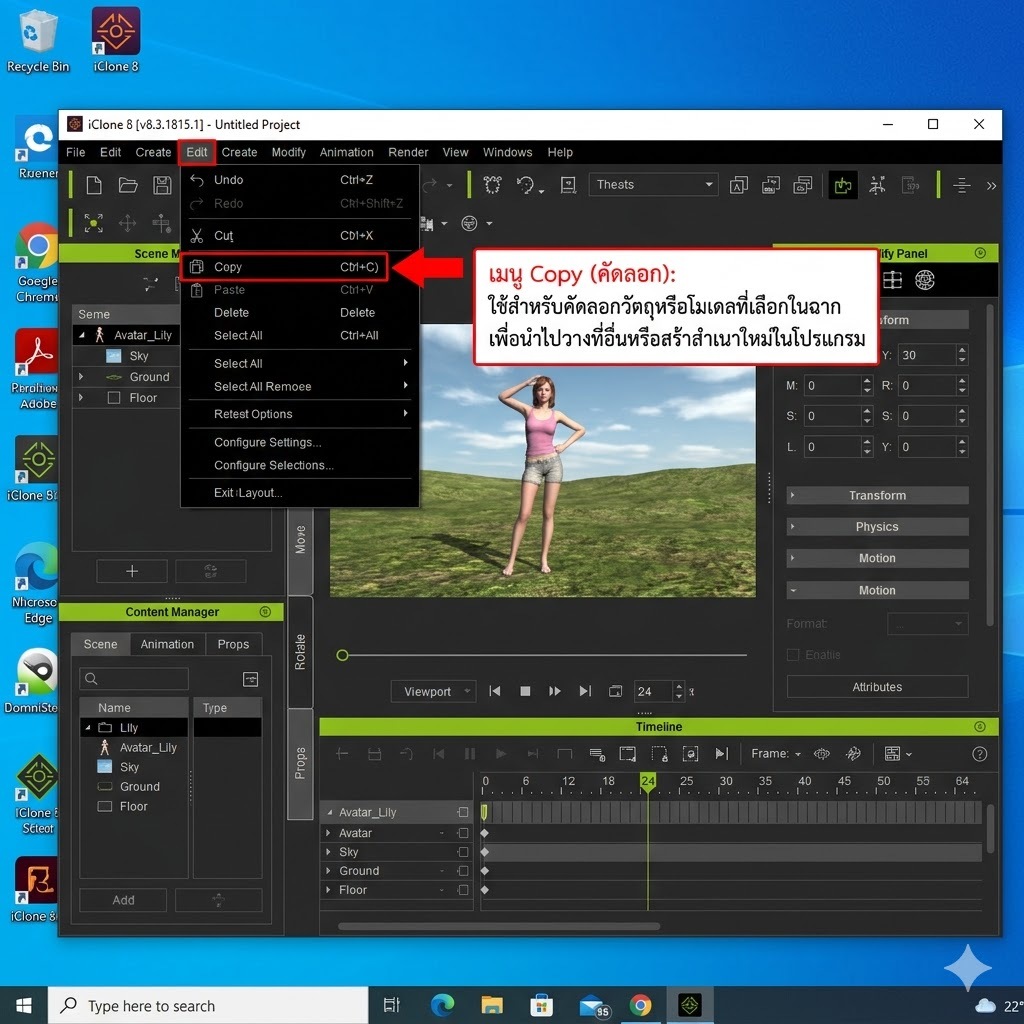Click the Content Manager search magnifier icon
The width and height of the screenshot is (1024, 1024).
(x=91, y=679)
